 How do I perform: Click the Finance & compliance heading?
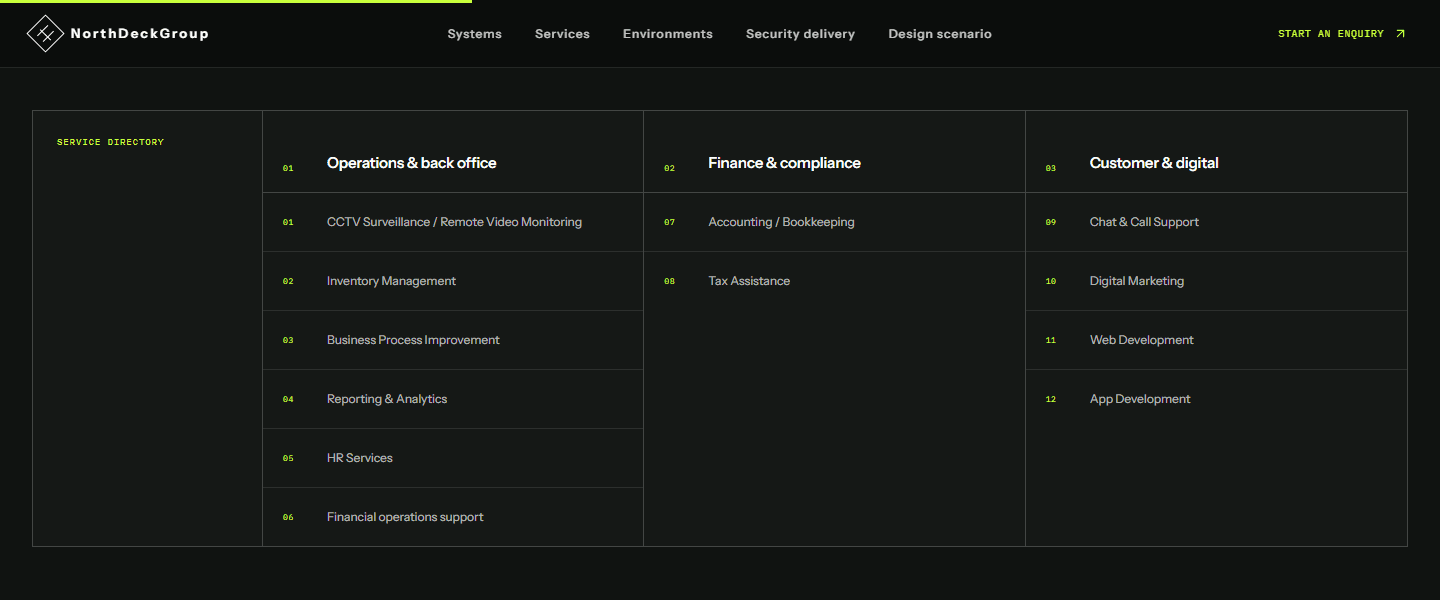[x=785, y=163]
